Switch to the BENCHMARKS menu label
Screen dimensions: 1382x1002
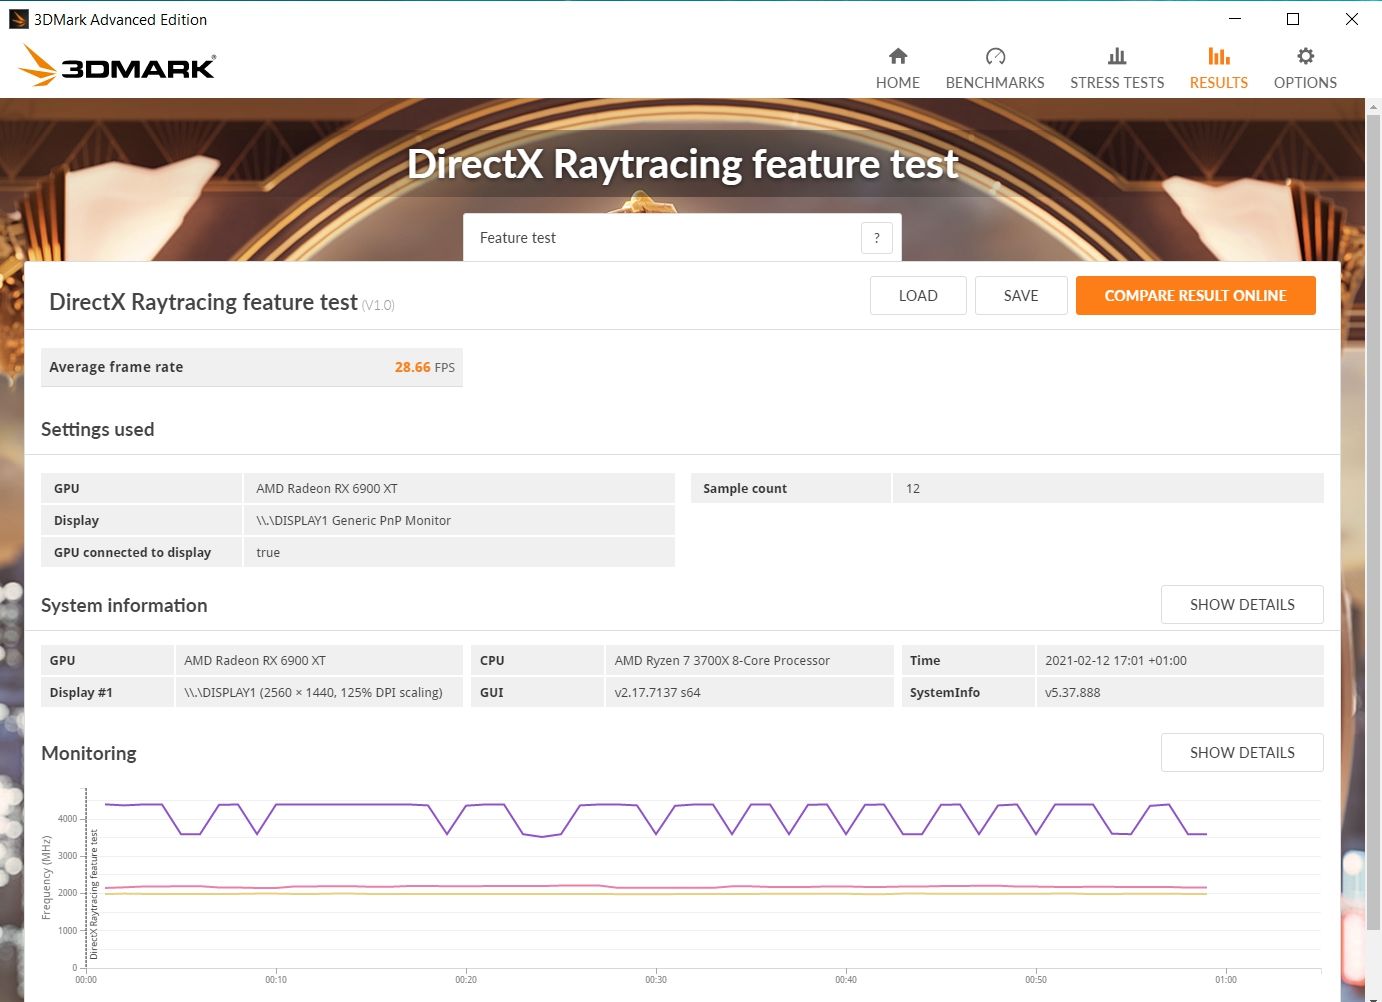tap(995, 83)
